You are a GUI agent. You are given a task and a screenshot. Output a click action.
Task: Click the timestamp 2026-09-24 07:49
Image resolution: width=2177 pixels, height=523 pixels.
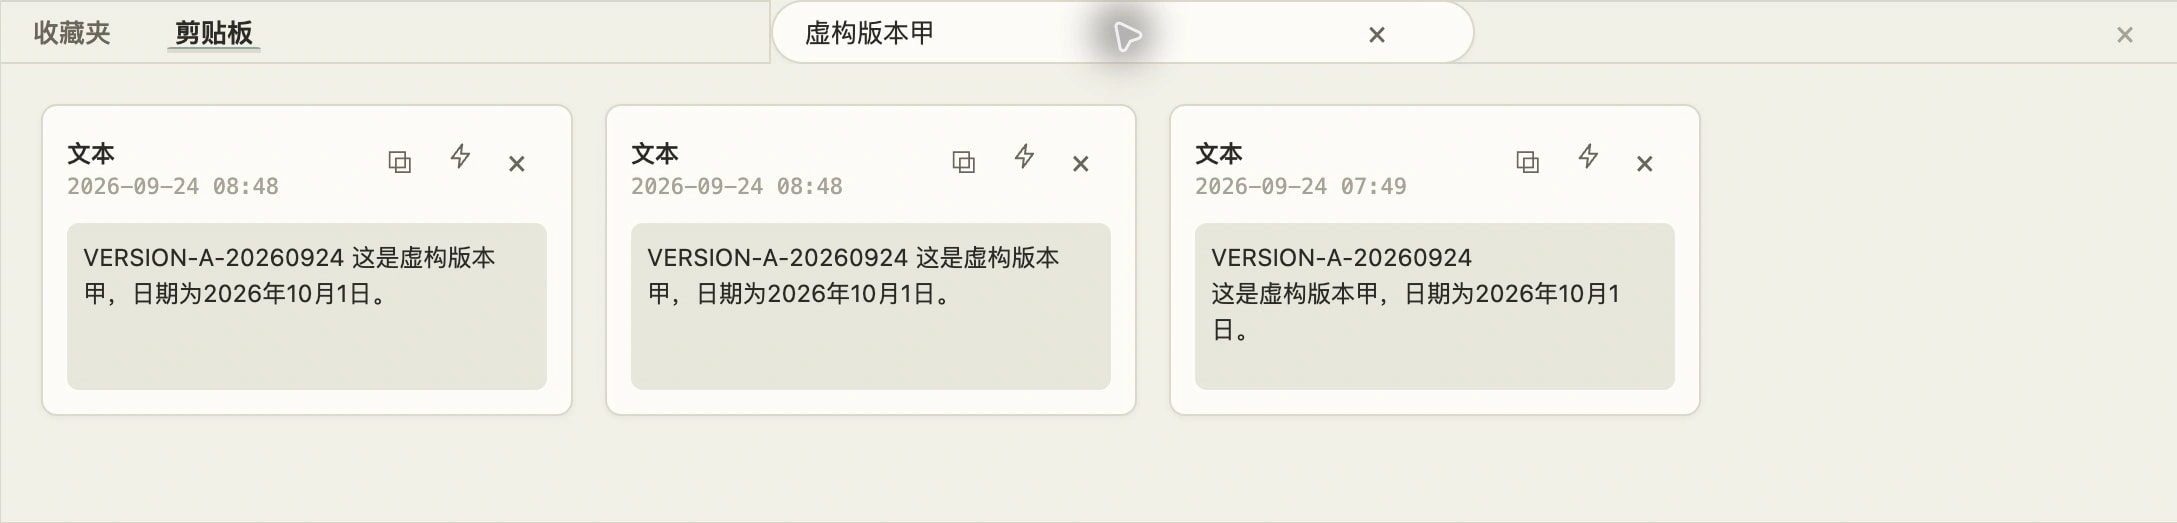[x=1300, y=186]
